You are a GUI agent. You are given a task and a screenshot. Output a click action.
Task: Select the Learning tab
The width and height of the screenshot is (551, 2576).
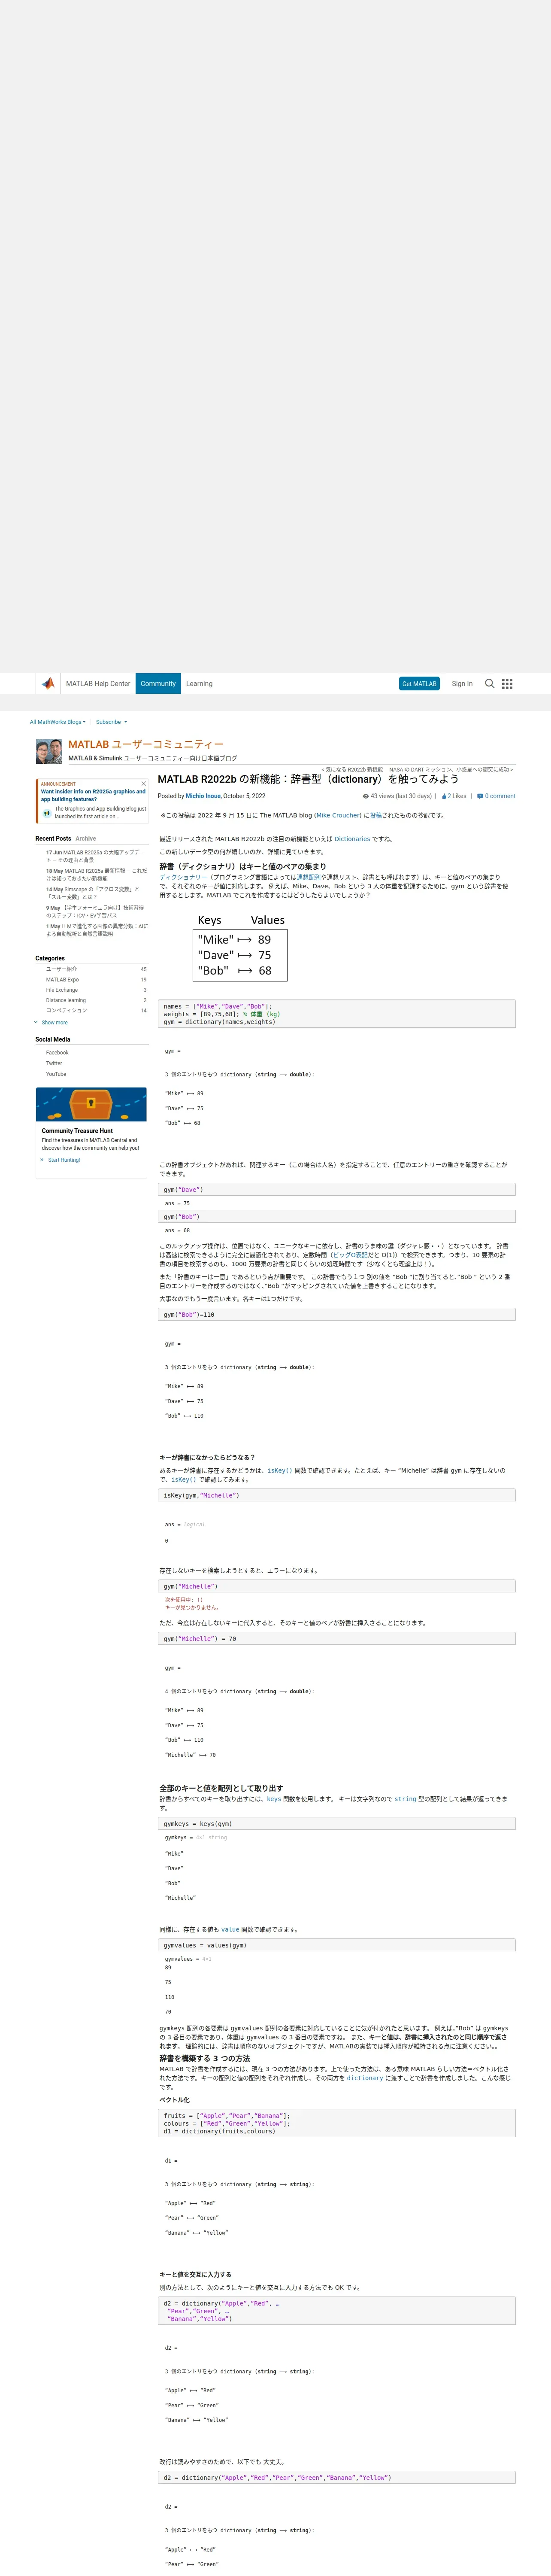pos(199,683)
